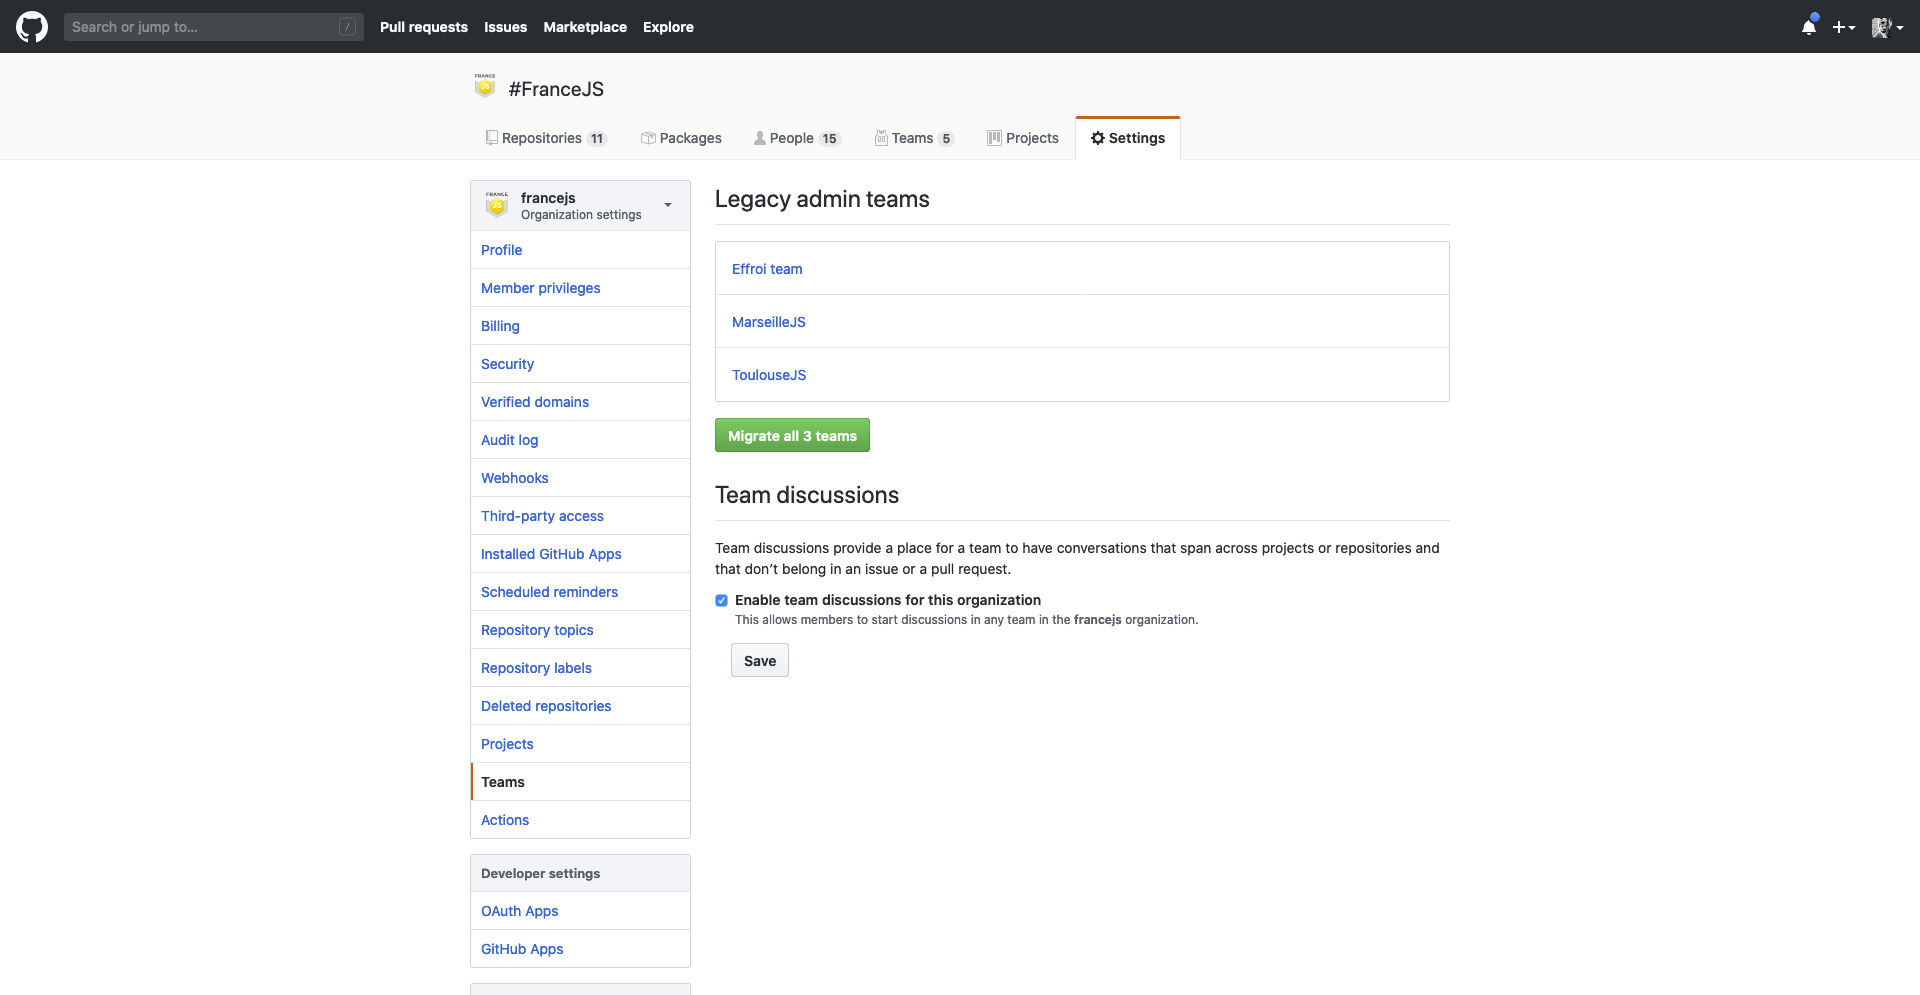1920x995 pixels.
Task: Go to Explore
Action: [x=668, y=27]
